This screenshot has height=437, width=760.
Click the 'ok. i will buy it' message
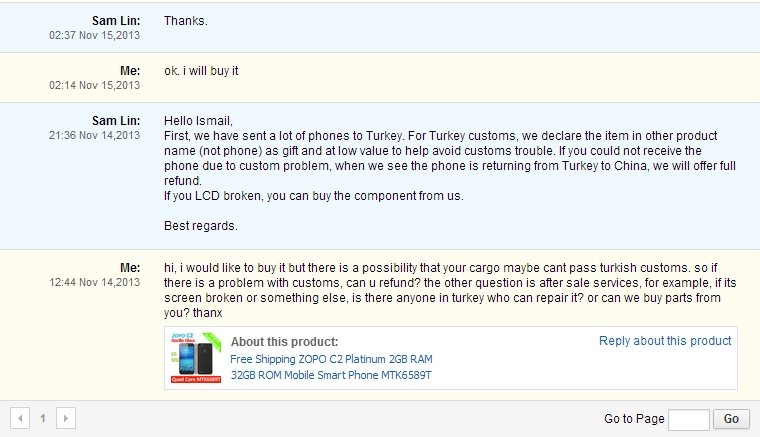(201, 70)
